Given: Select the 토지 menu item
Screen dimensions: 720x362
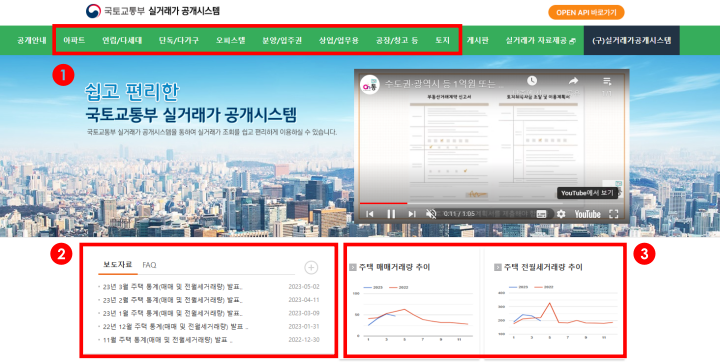Looking at the screenshot, I should [442, 40].
